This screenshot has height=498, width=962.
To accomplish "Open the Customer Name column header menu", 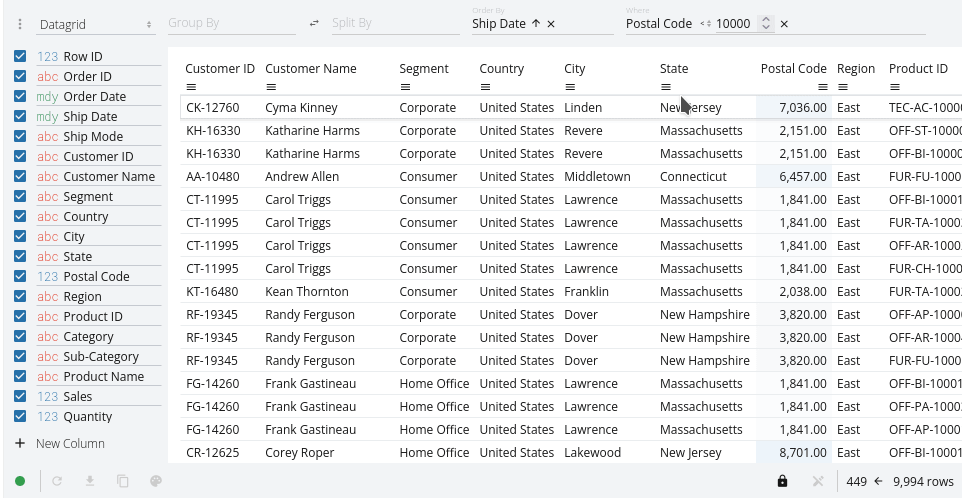I will [x=270, y=87].
